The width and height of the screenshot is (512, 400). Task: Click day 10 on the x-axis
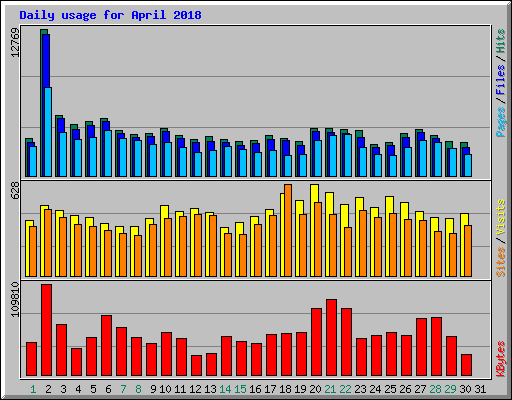(x=165, y=389)
